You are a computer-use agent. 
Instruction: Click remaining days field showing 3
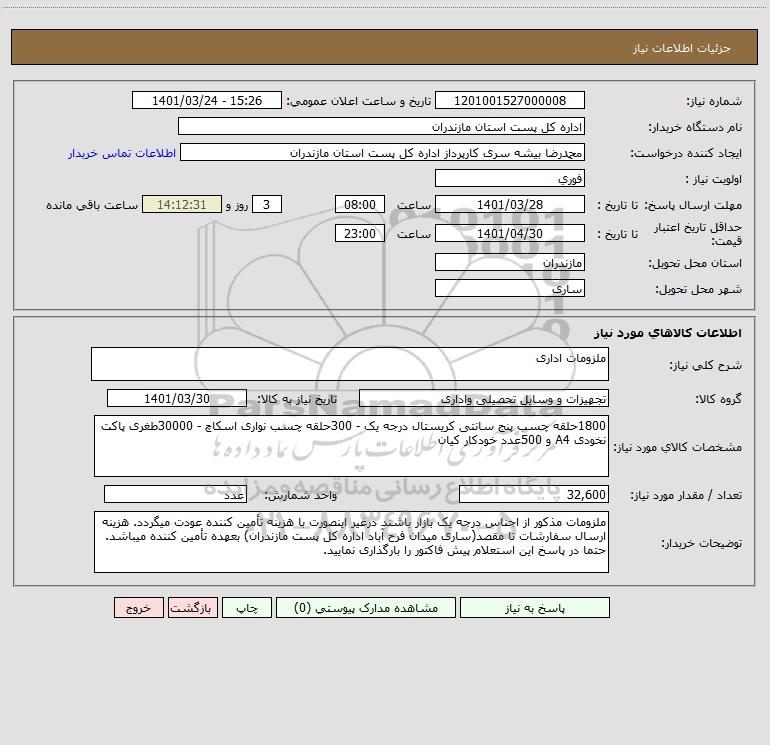(267, 204)
